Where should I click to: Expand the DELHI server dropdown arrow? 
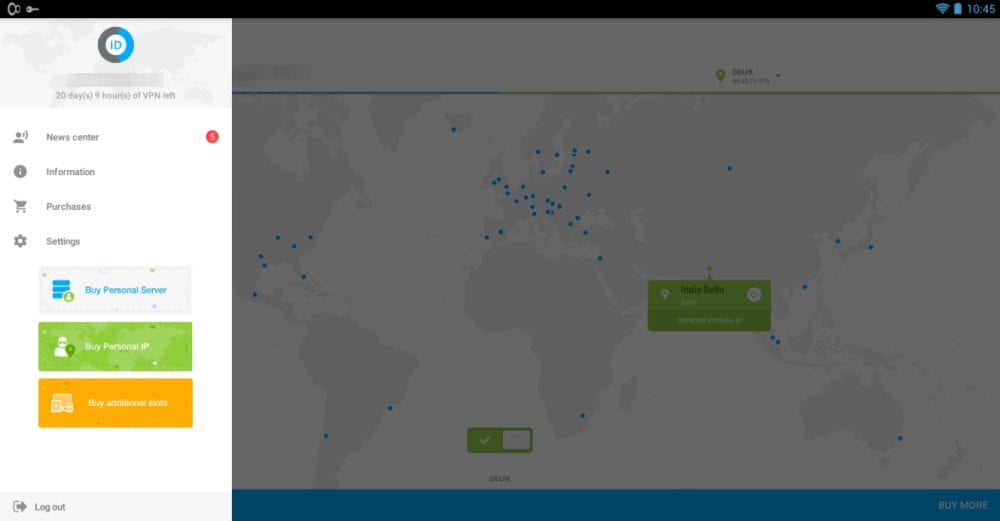(x=778, y=76)
